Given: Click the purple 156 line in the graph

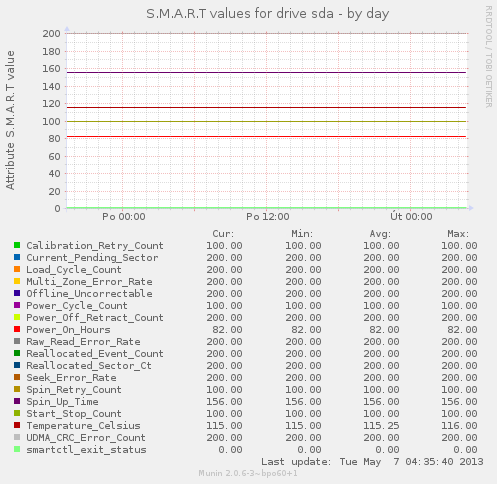Looking at the screenshot, I should pos(266,72).
